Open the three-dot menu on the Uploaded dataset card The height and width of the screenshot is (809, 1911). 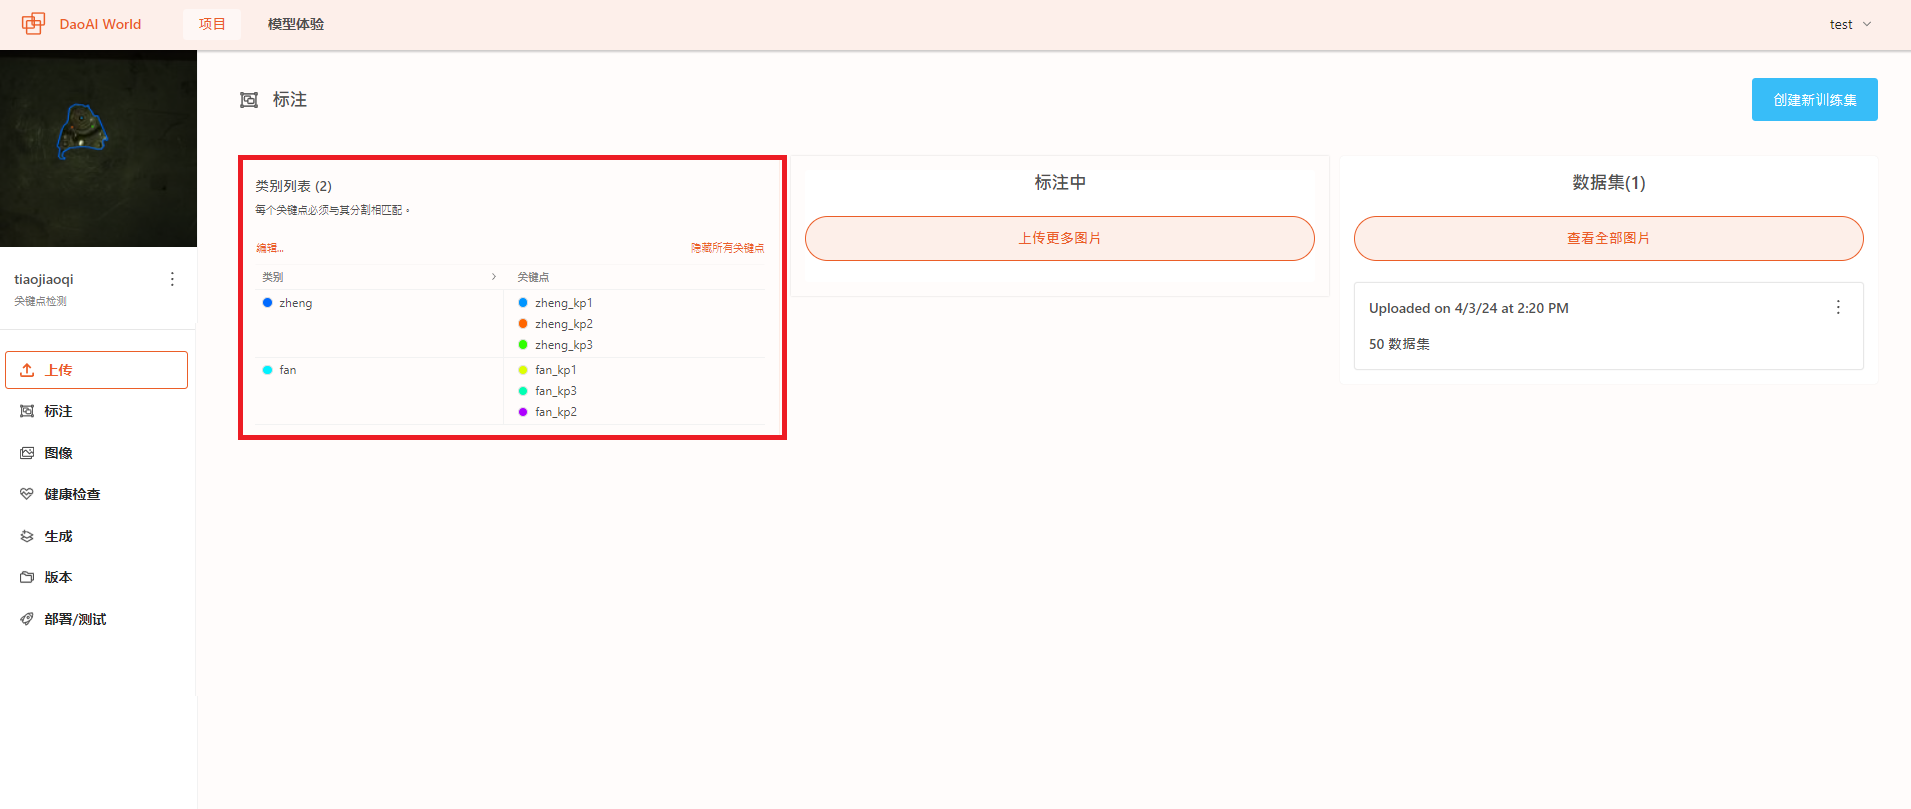click(1838, 307)
